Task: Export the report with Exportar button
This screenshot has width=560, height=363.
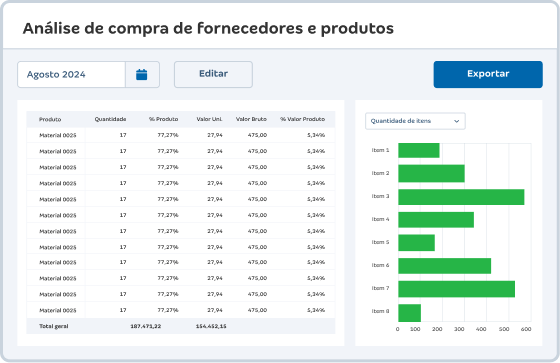Action: coord(488,74)
